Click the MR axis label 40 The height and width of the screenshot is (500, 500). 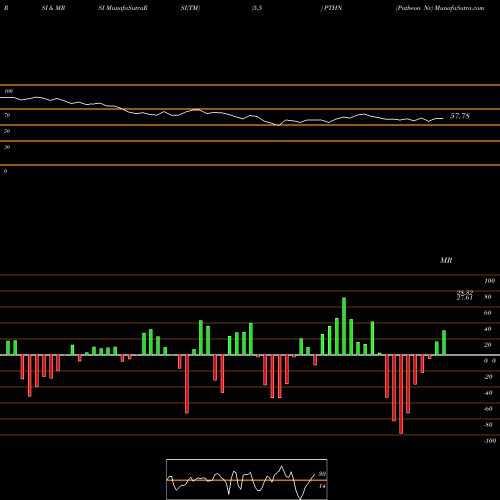(488, 329)
